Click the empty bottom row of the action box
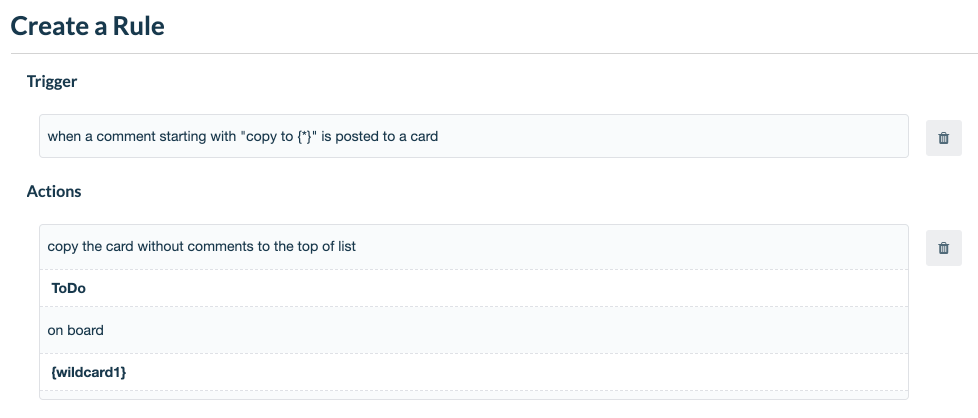Viewport: 978px width, 418px height. tap(474, 395)
